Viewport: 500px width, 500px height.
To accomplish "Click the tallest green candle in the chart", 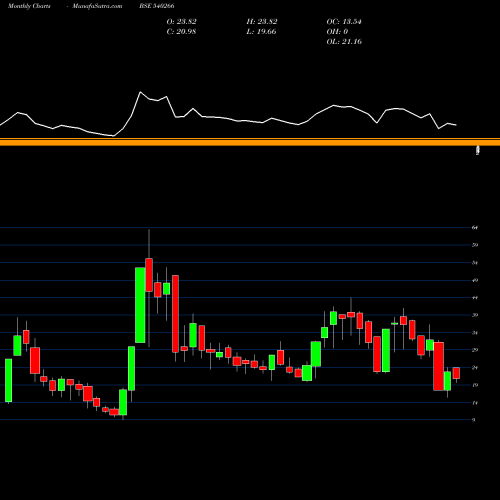I will pos(140,305).
